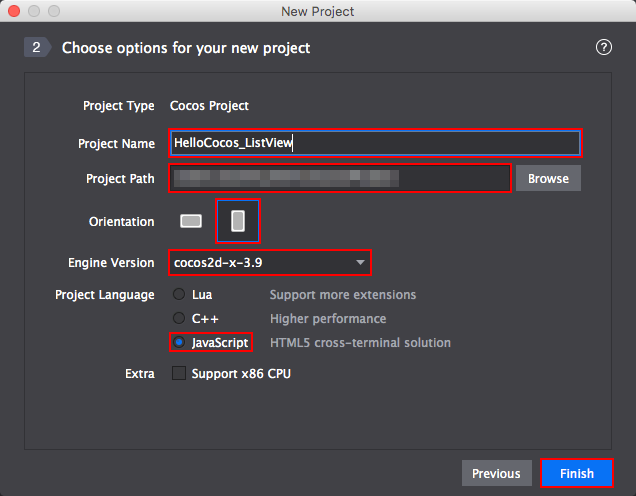Select landscape orientation icon

(x=191, y=221)
